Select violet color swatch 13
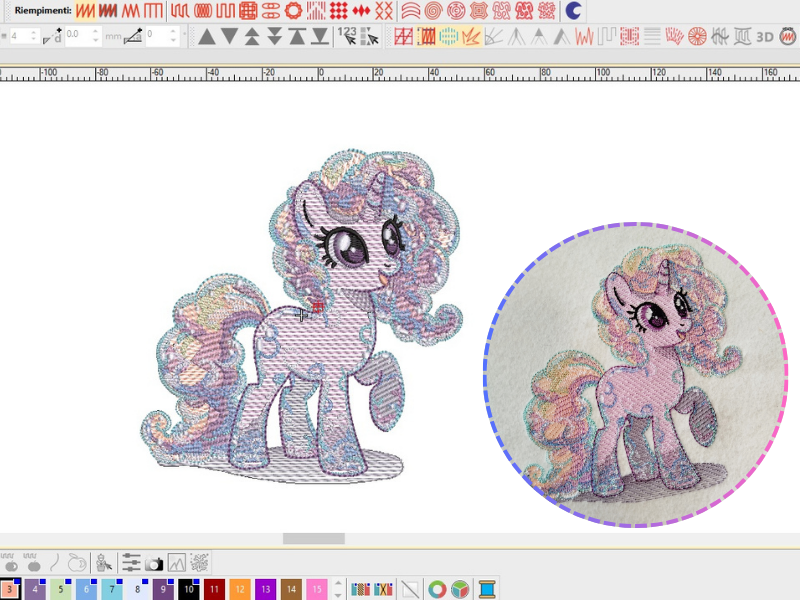800x600 pixels. 265,589
